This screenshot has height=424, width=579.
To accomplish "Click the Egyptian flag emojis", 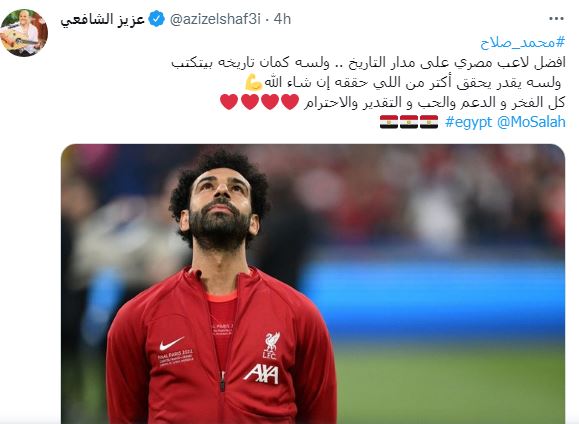I will click(x=409, y=122).
